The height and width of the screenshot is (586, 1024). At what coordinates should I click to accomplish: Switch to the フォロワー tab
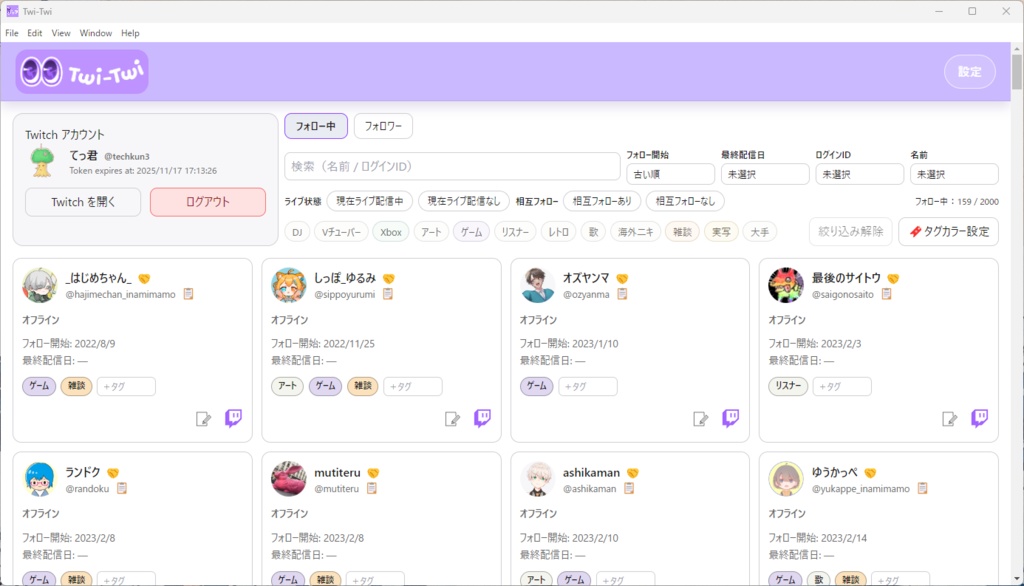coord(383,126)
